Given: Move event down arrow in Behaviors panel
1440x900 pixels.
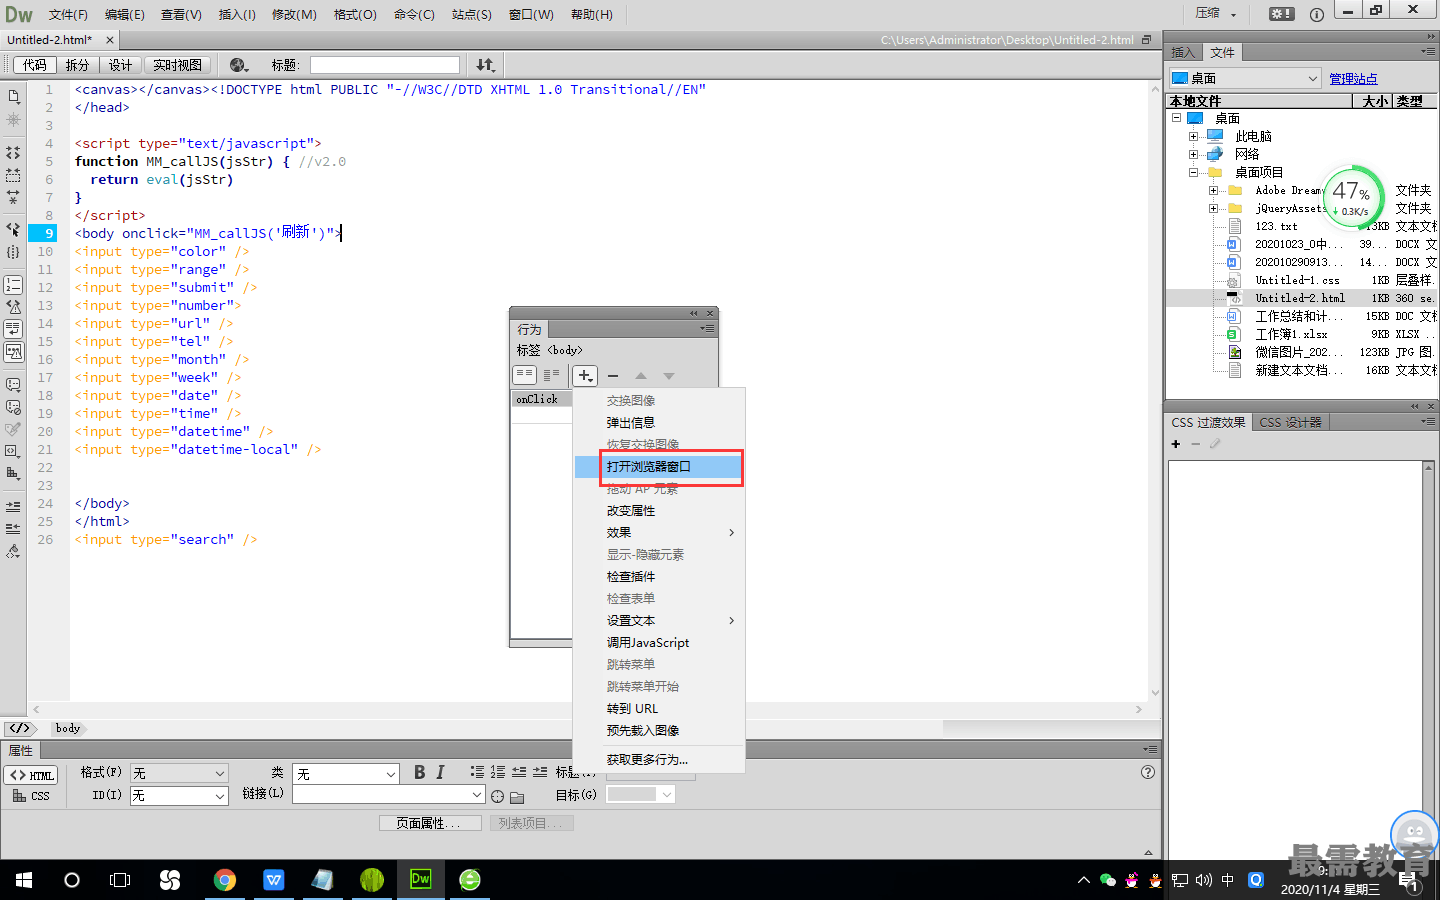Looking at the screenshot, I should [x=669, y=376].
